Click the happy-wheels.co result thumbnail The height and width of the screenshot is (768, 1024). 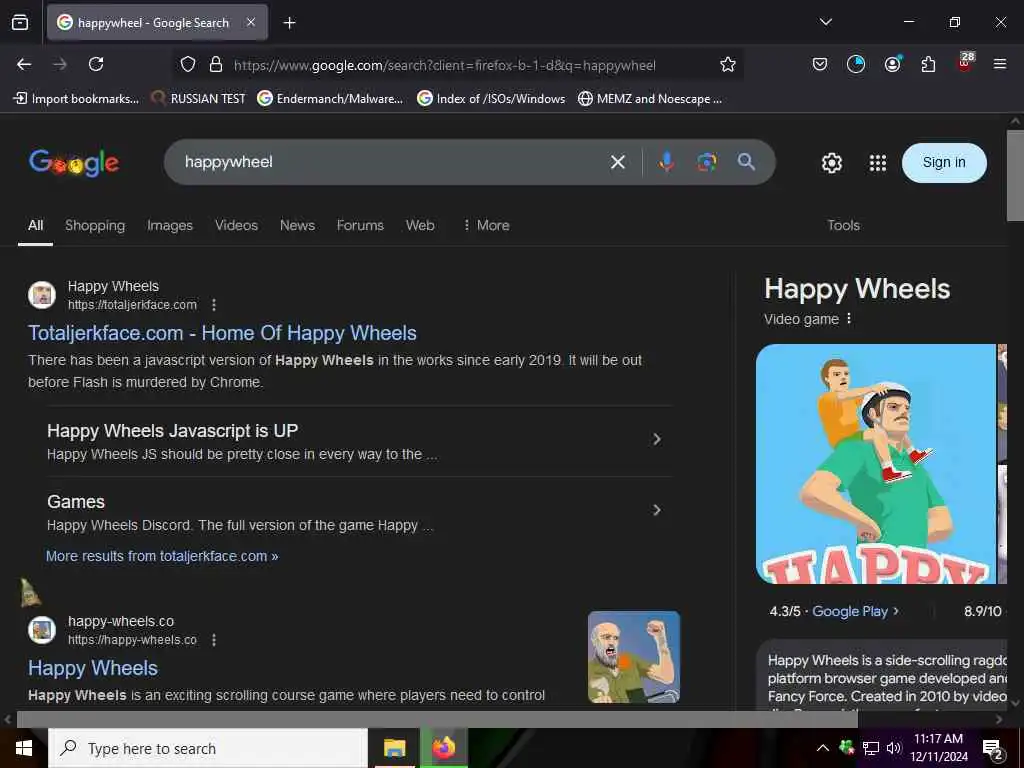click(633, 656)
